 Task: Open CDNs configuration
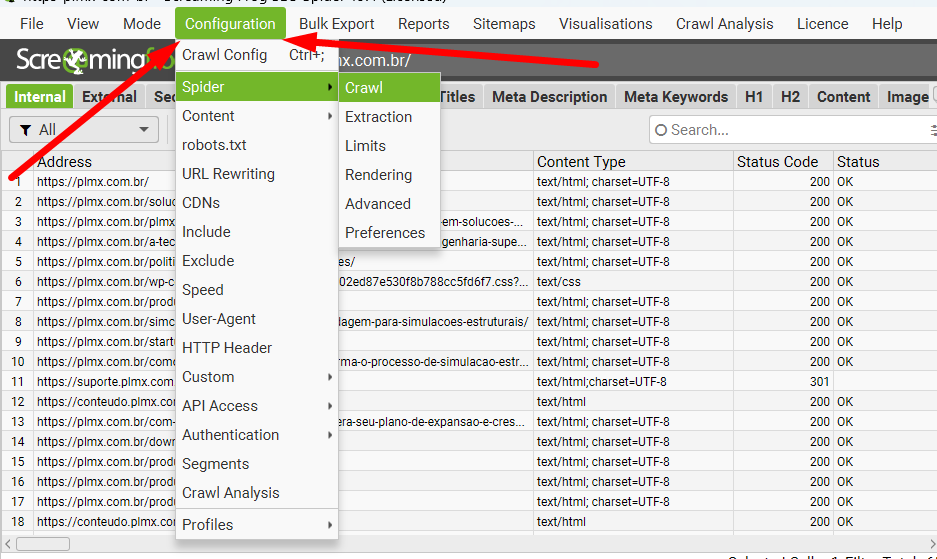(256, 203)
